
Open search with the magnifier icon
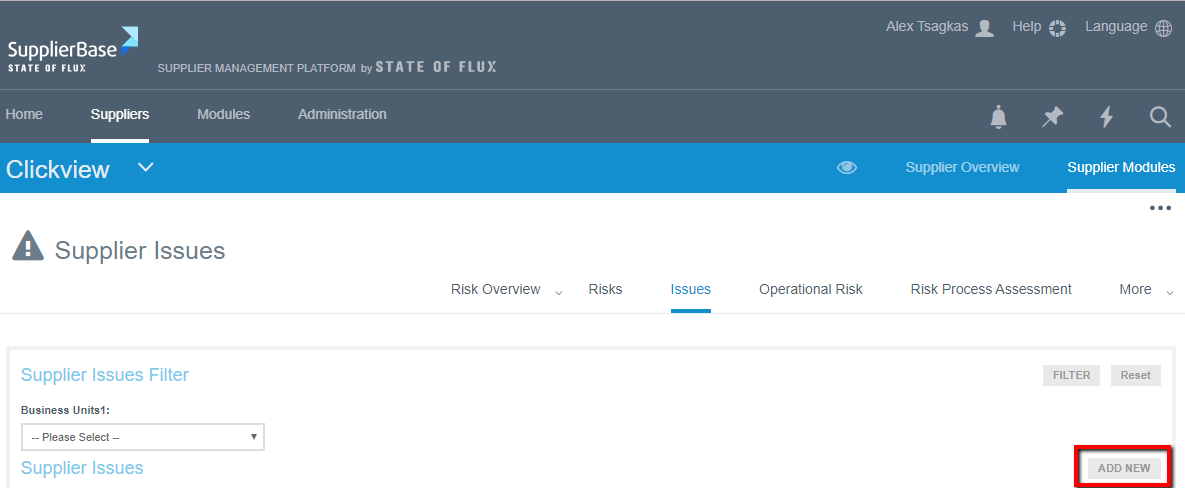tap(1160, 117)
